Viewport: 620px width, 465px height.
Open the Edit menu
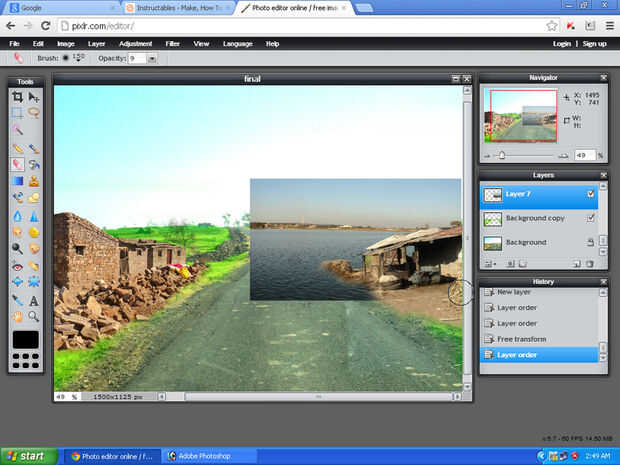(x=38, y=44)
